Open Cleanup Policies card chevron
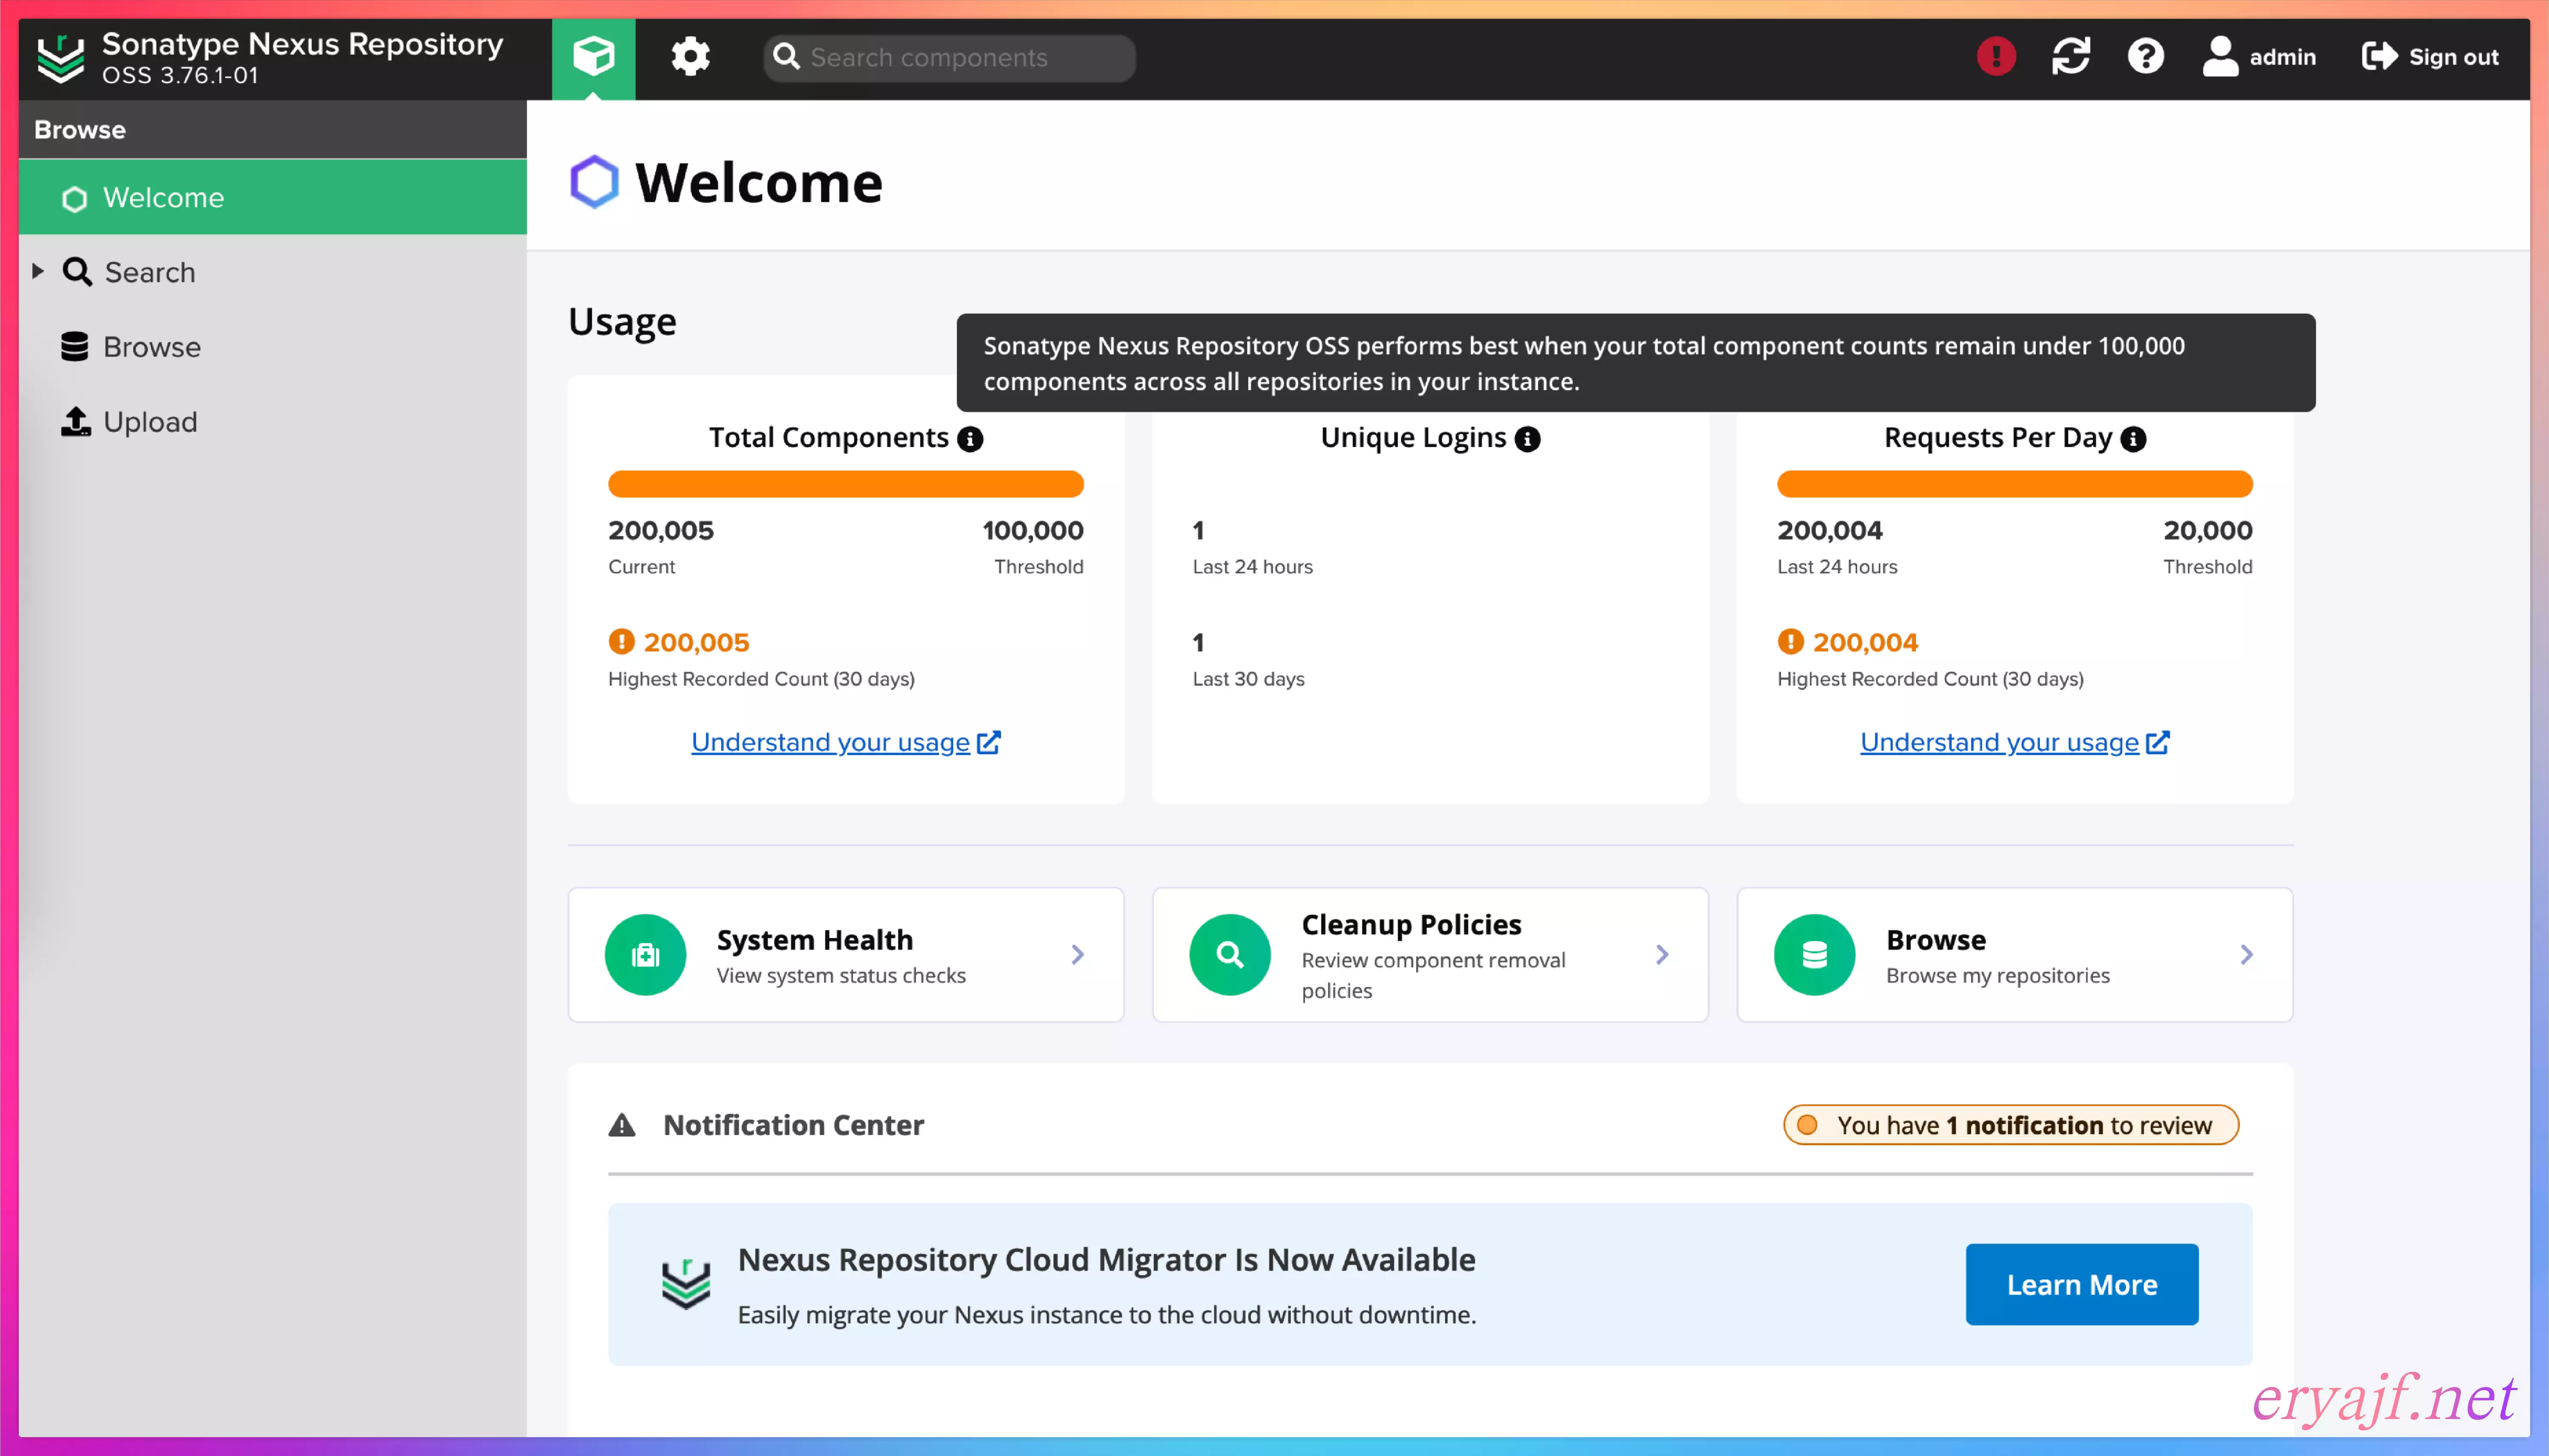2549x1456 pixels. click(1661, 955)
